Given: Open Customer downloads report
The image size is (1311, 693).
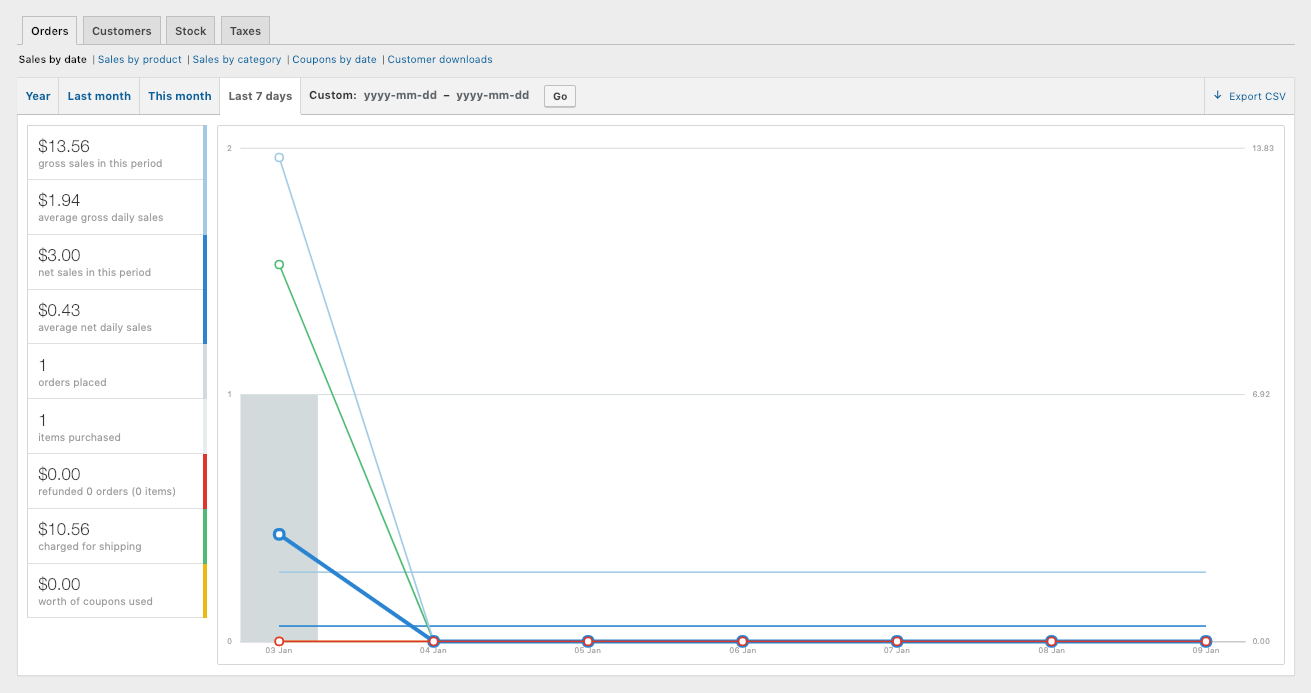Looking at the screenshot, I should 440,59.
